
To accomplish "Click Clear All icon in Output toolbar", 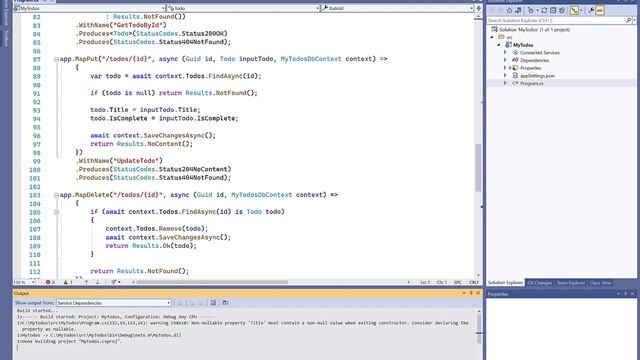I will (x=213, y=303).
